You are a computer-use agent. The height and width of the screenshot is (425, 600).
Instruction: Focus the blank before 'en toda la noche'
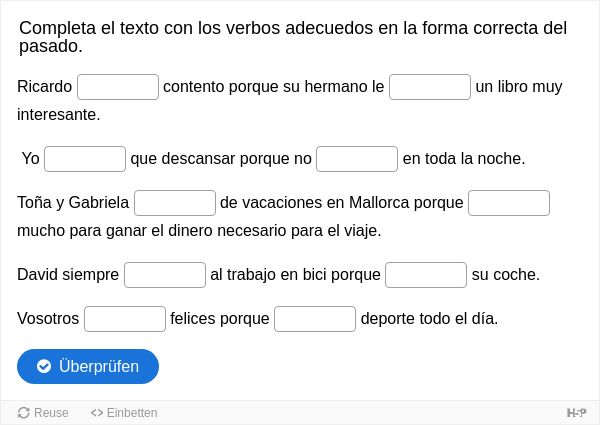357,159
